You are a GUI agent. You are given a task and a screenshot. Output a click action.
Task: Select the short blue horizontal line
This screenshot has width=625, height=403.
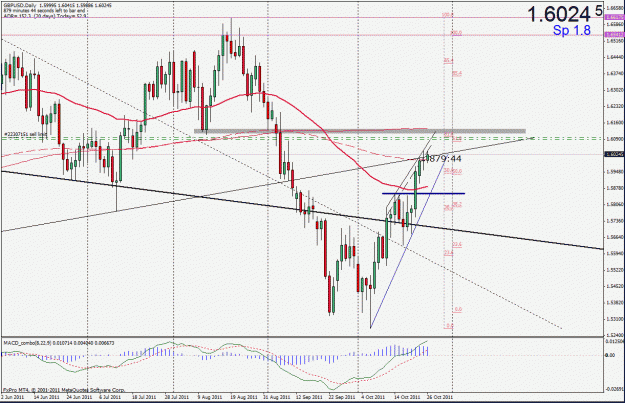[x=423, y=194]
